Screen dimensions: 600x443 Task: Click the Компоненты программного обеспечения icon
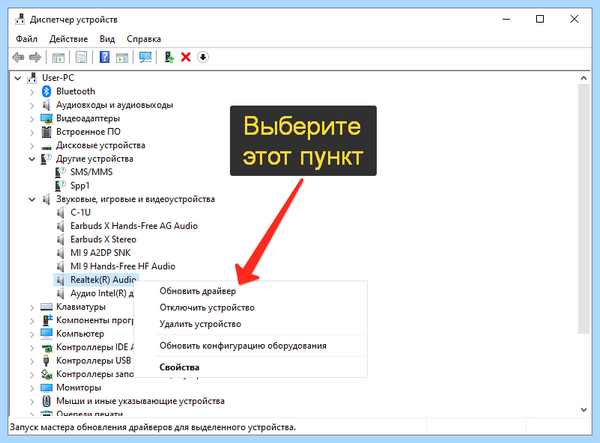pos(47,320)
